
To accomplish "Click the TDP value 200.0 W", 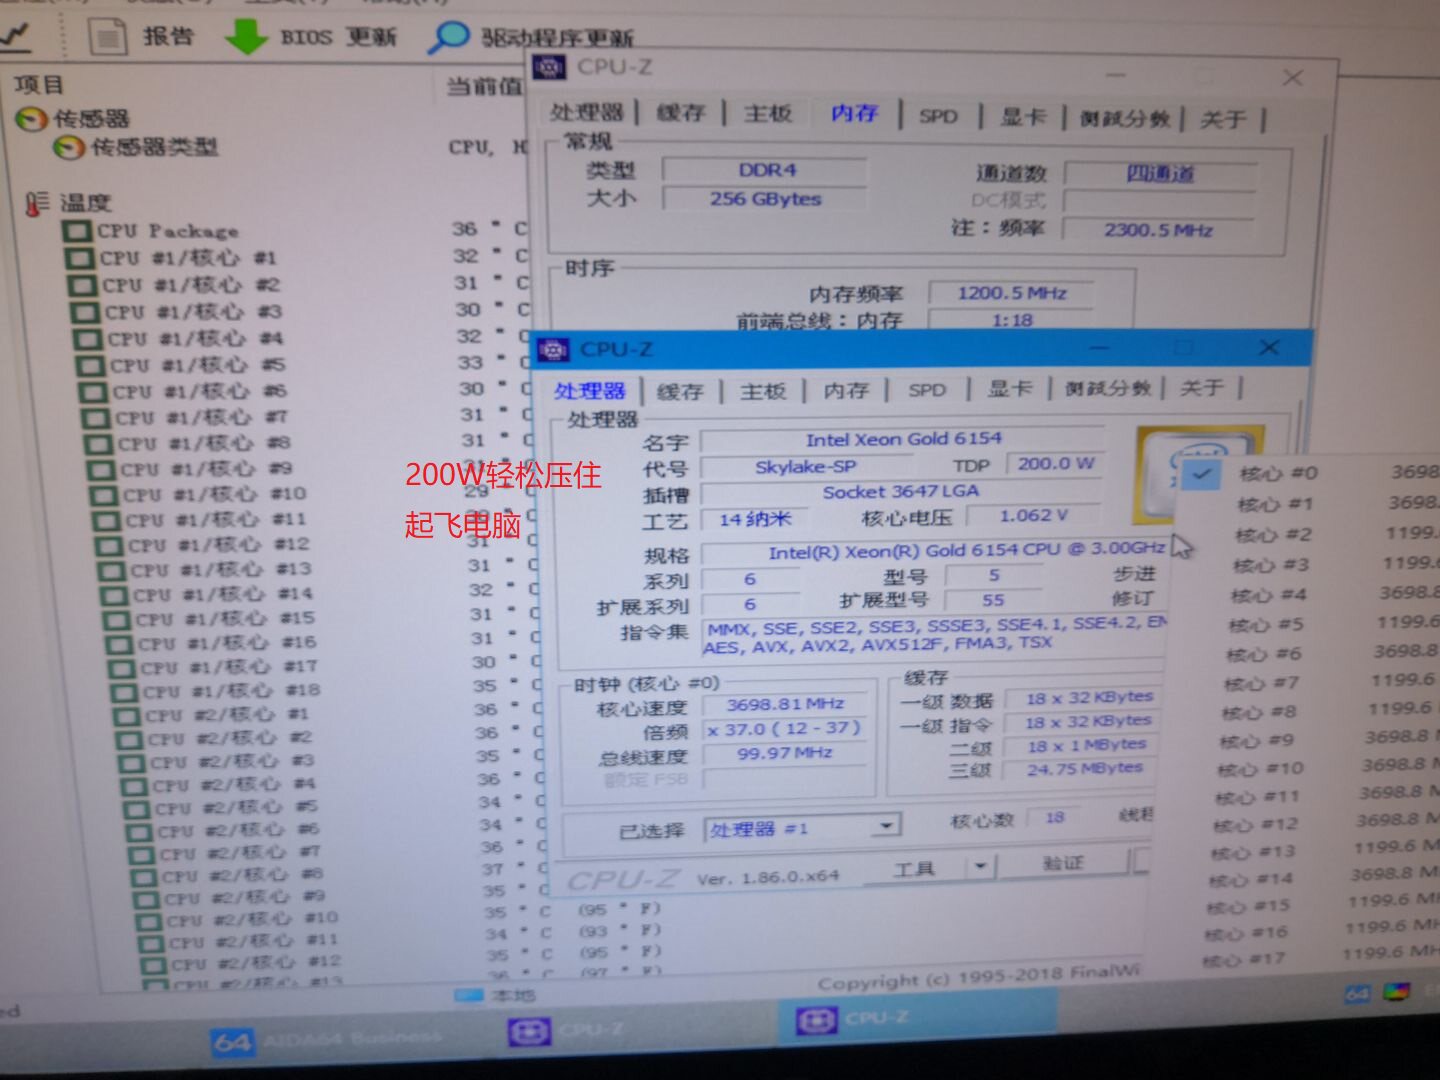I will (x=1055, y=464).
